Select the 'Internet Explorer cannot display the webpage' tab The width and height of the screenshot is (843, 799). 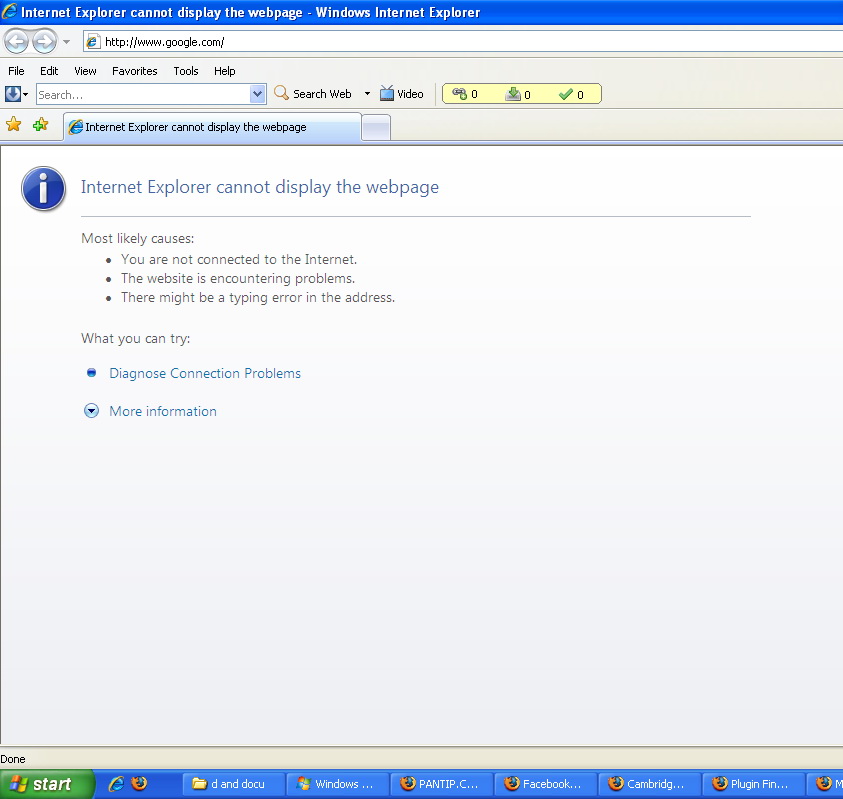click(212, 127)
